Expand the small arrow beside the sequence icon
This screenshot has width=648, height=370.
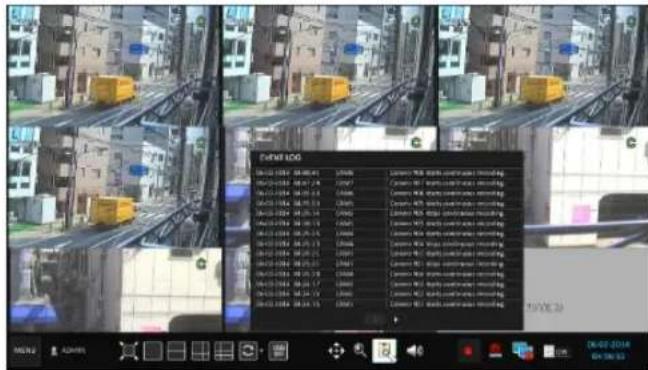pyautogui.click(x=261, y=351)
